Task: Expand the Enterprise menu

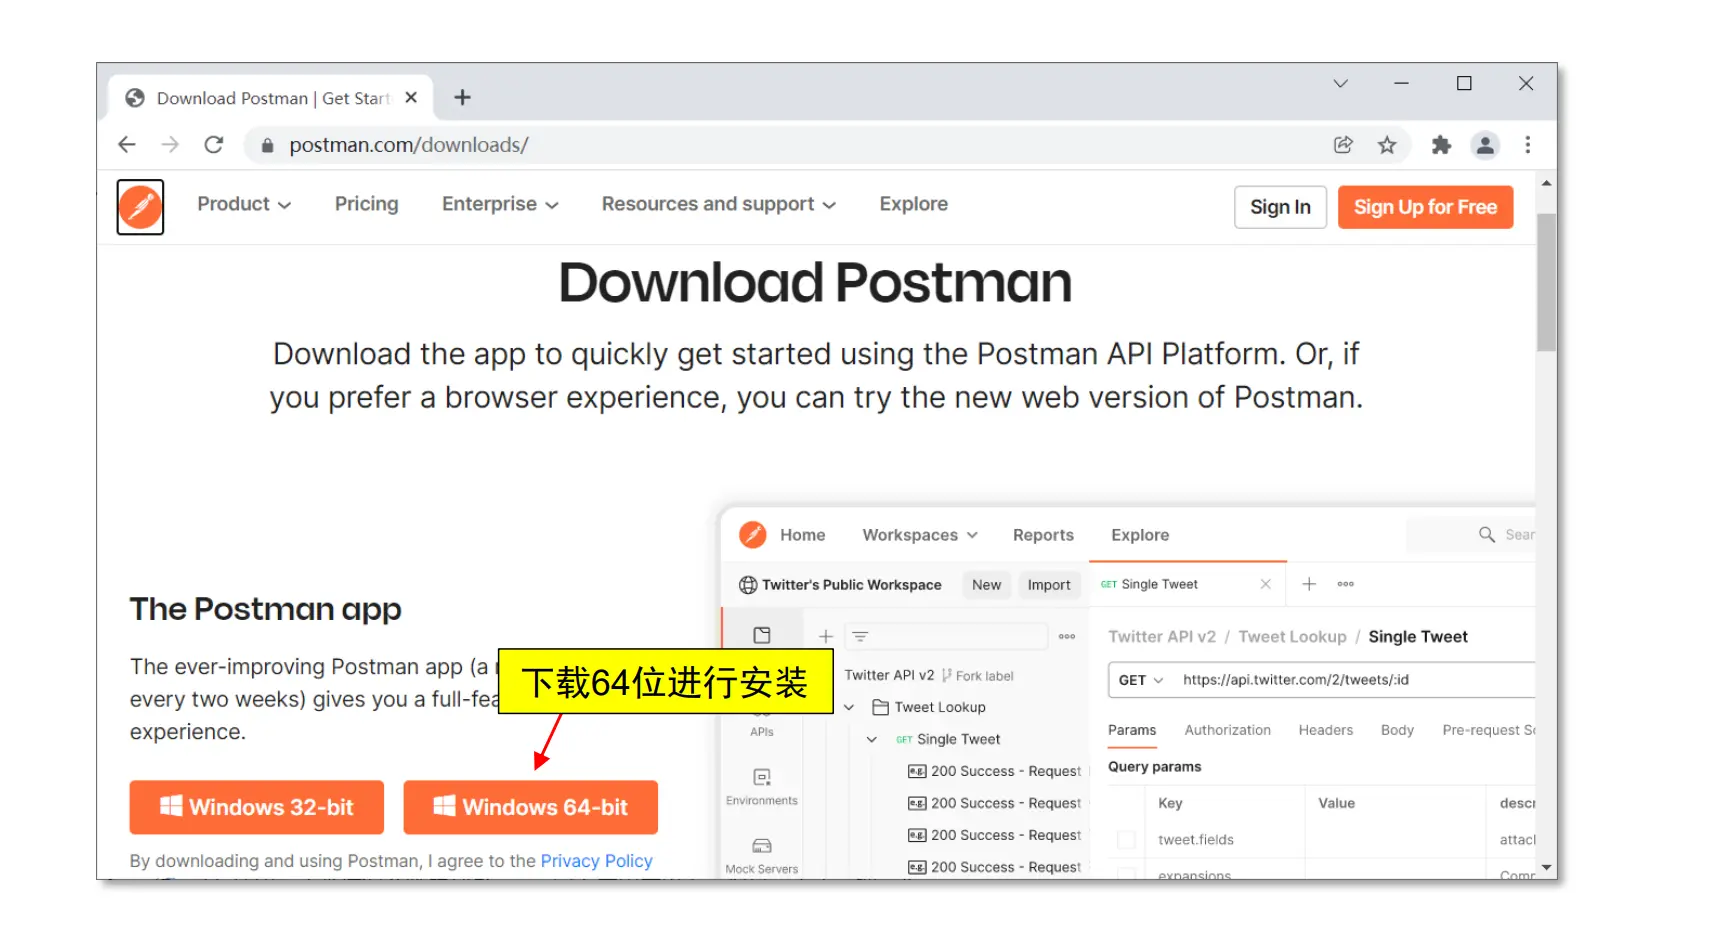Action: click(500, 204)
